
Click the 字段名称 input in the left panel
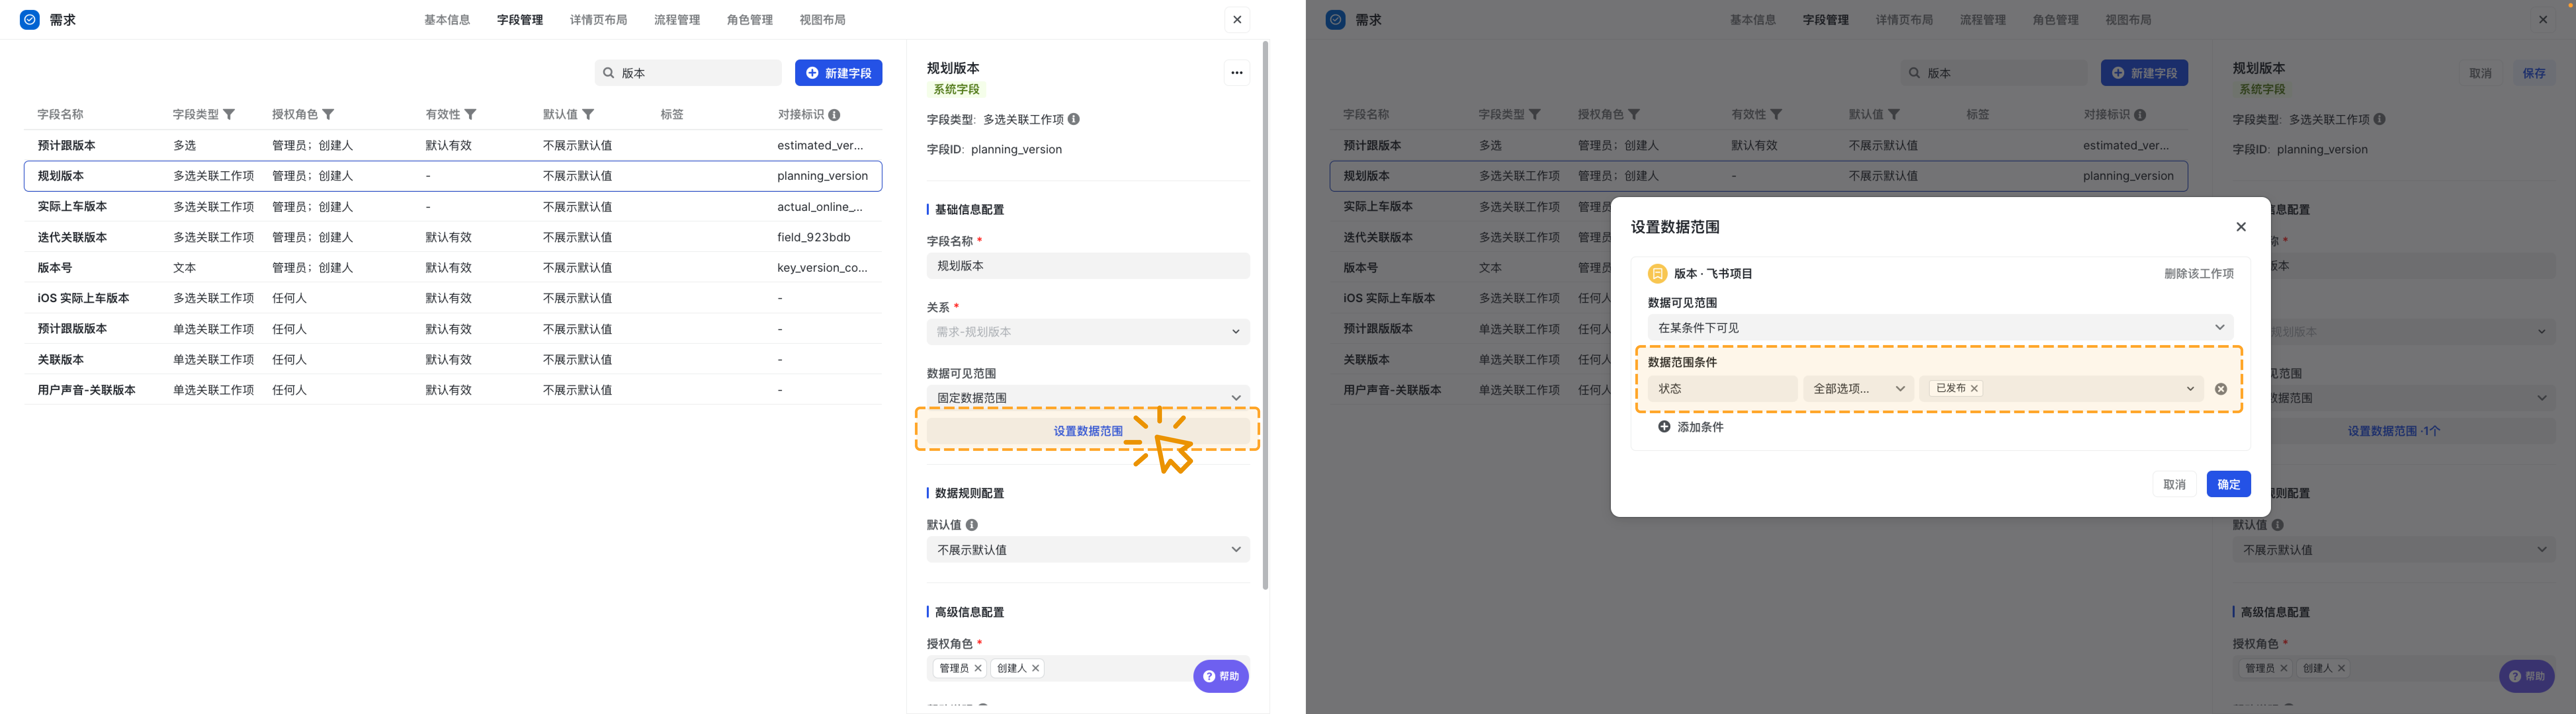1088,266
